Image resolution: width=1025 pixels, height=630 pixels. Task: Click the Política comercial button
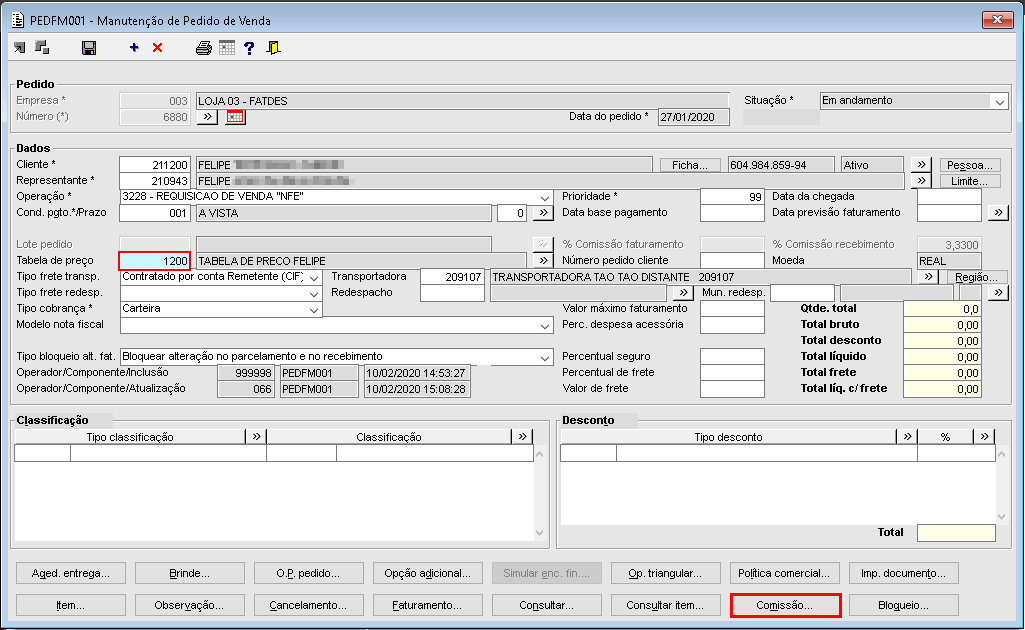click(782, 573)
